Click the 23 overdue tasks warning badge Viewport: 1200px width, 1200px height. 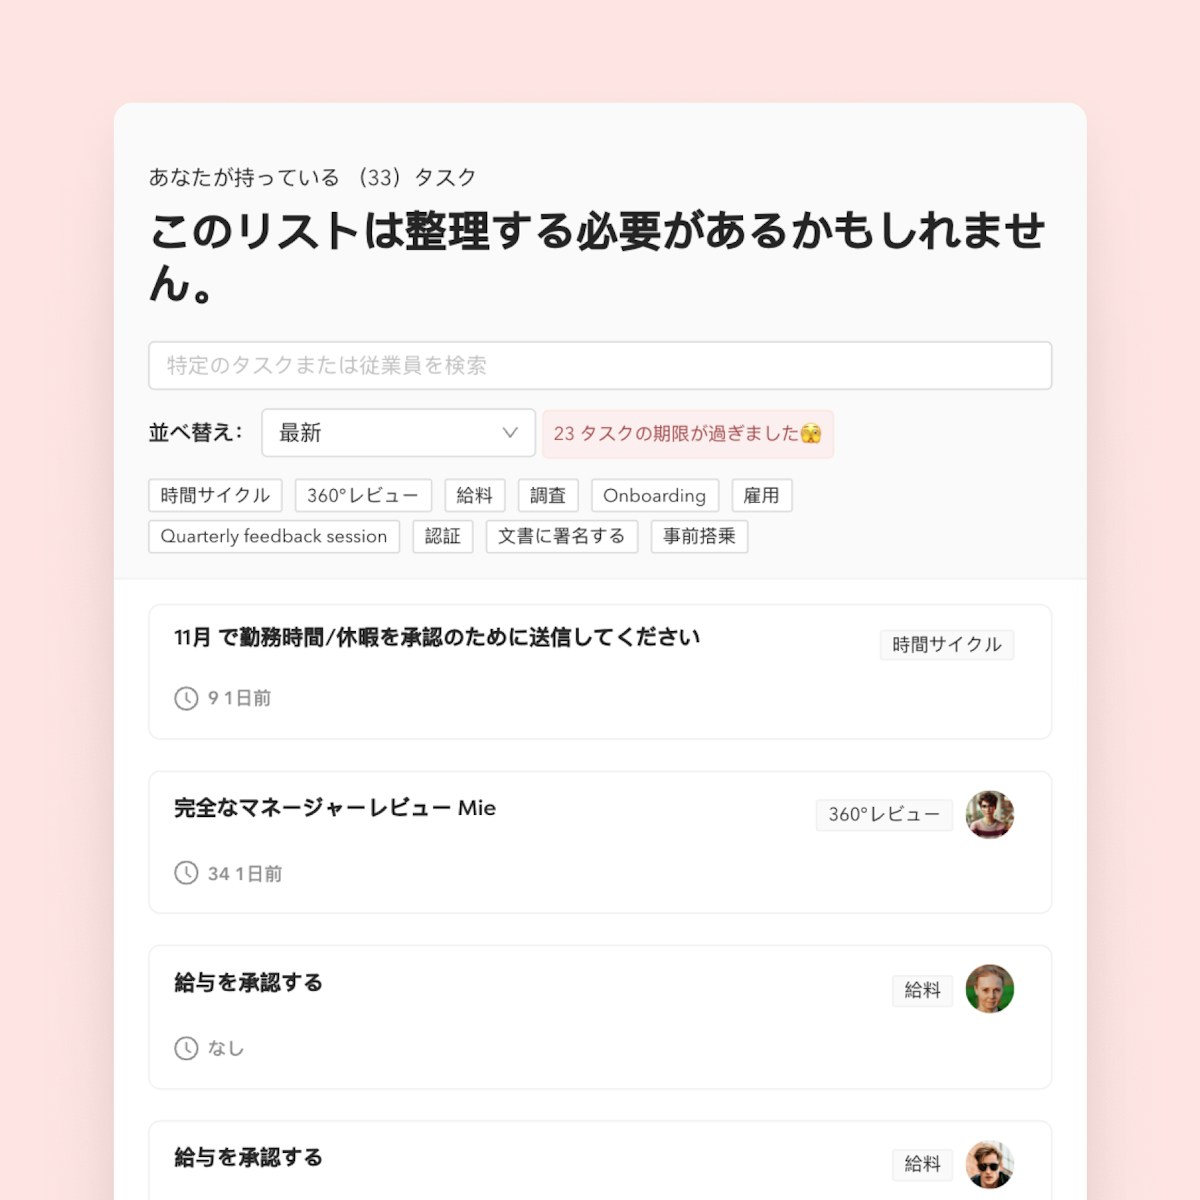688,434
